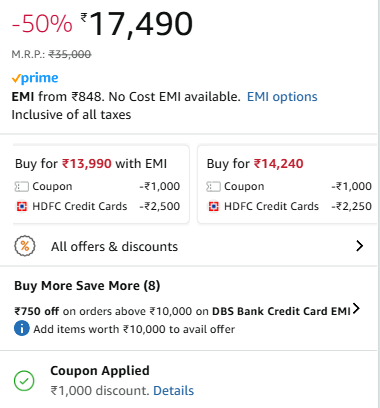Click the prime badge logo
Viewport: 380px width, 408px height.
coord(35,78)
